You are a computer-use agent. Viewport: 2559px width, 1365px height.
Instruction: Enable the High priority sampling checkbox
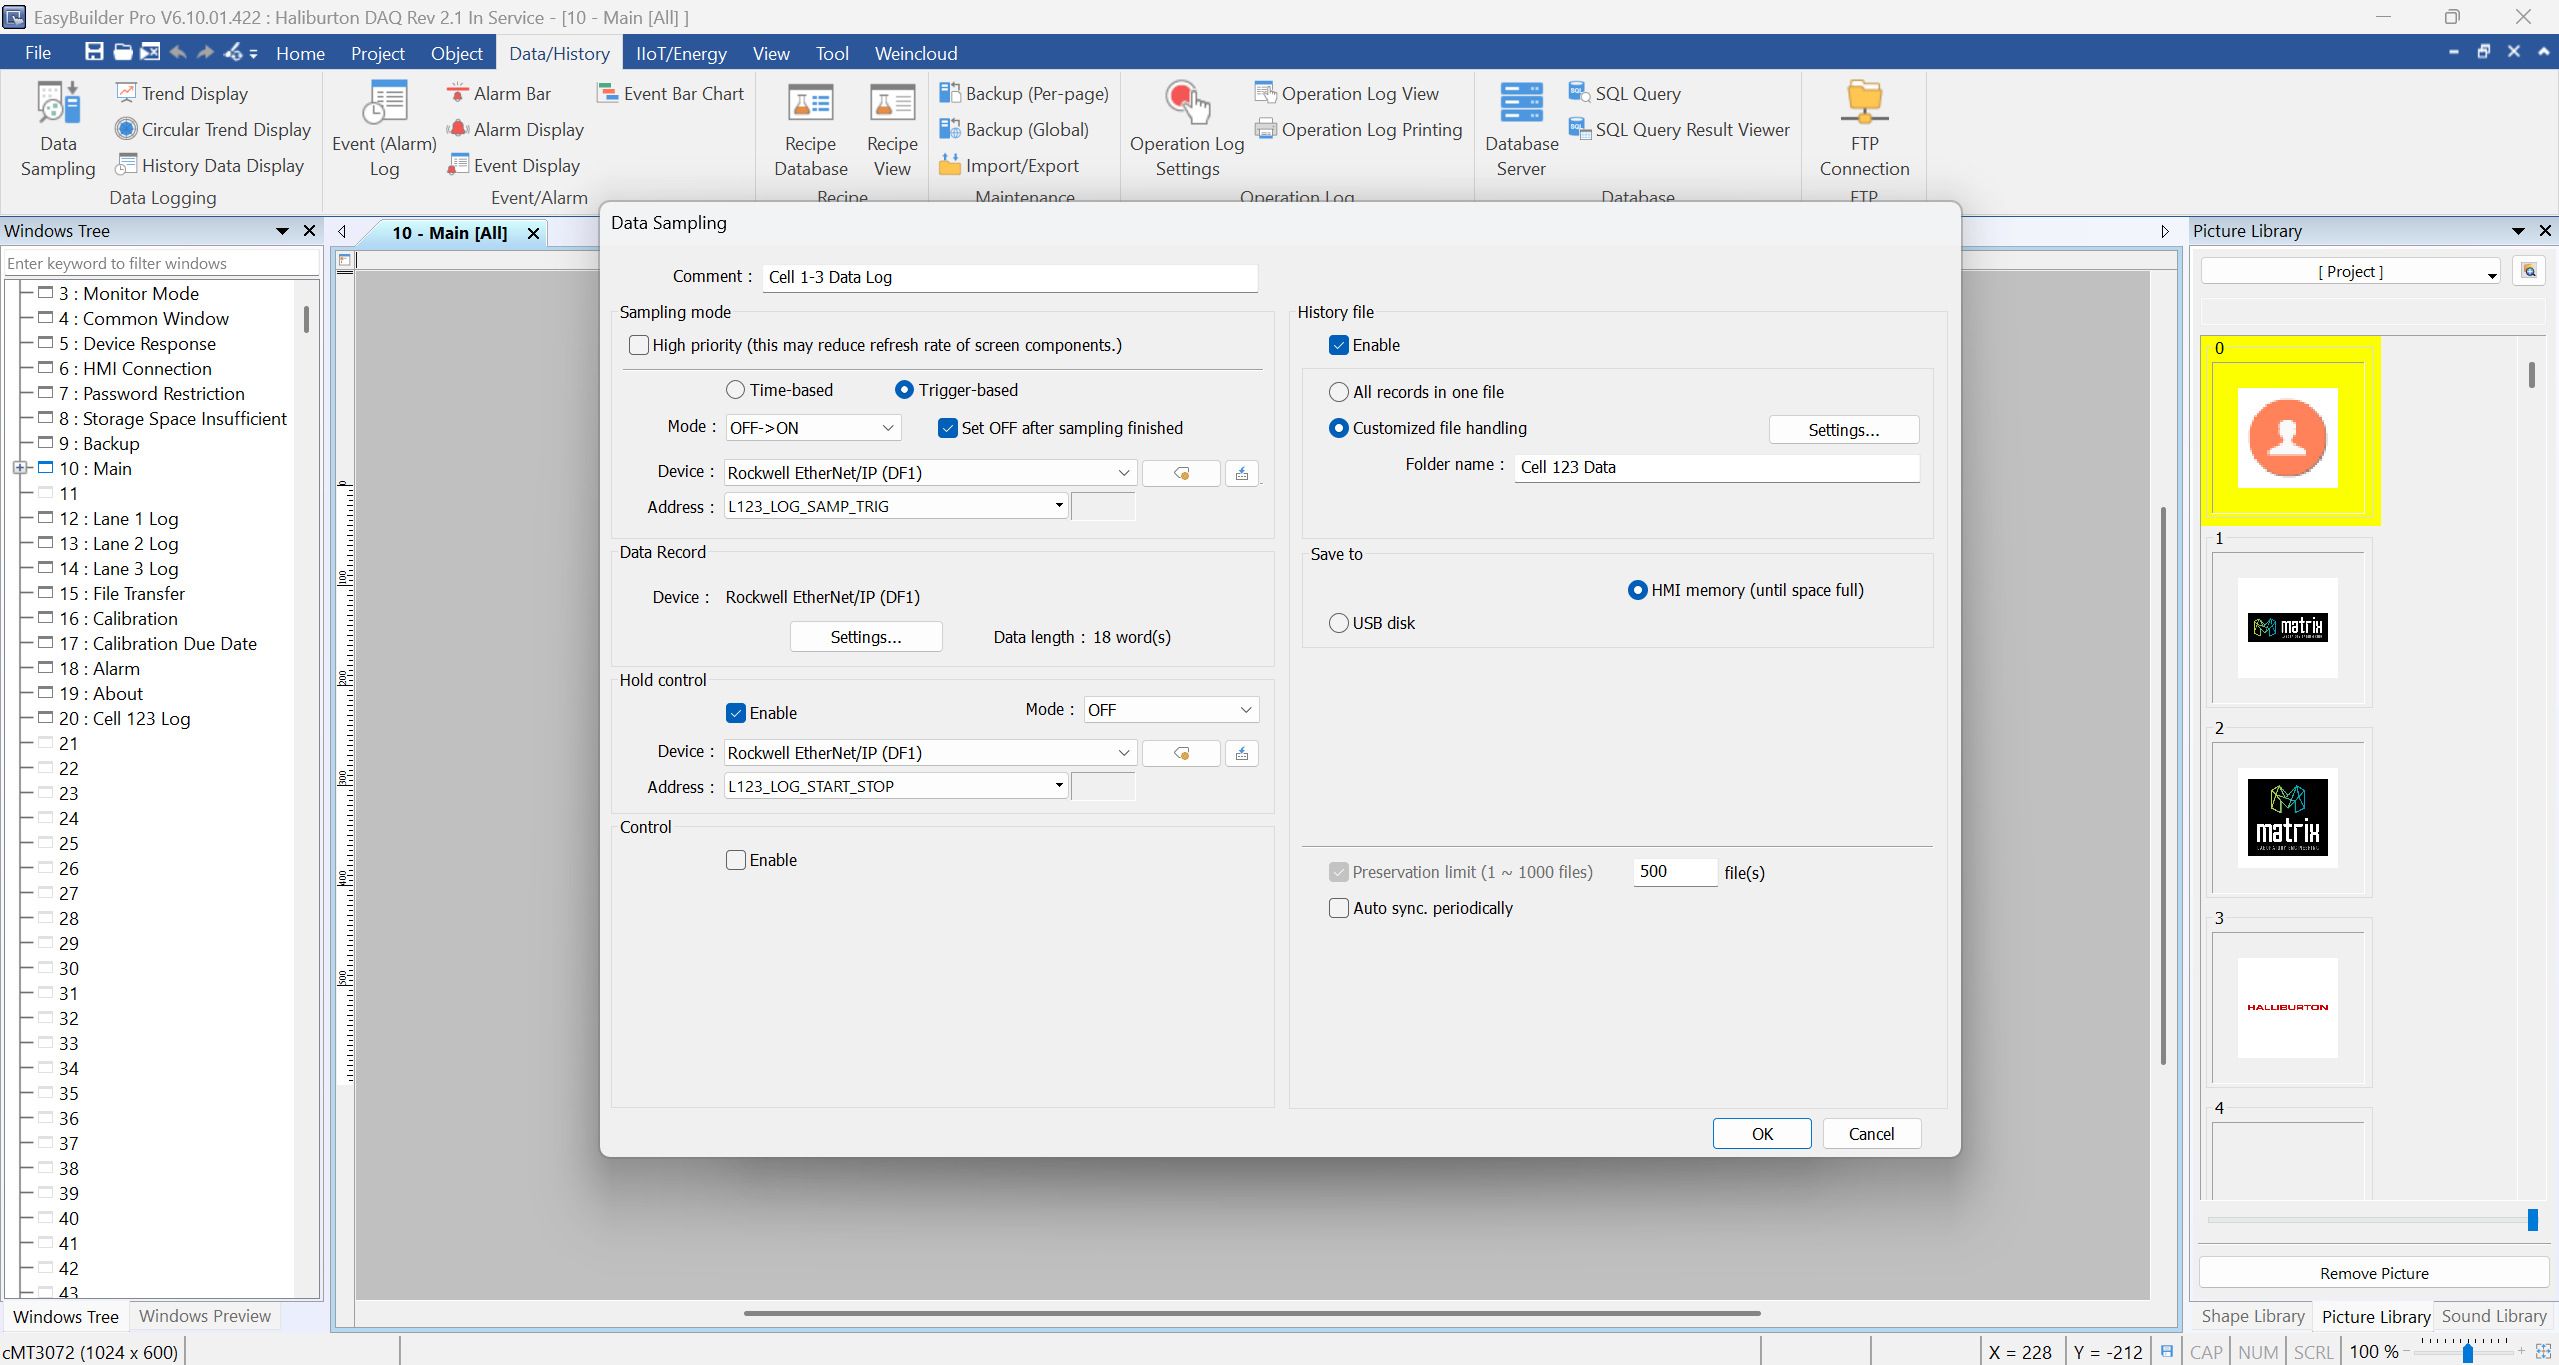639,345
